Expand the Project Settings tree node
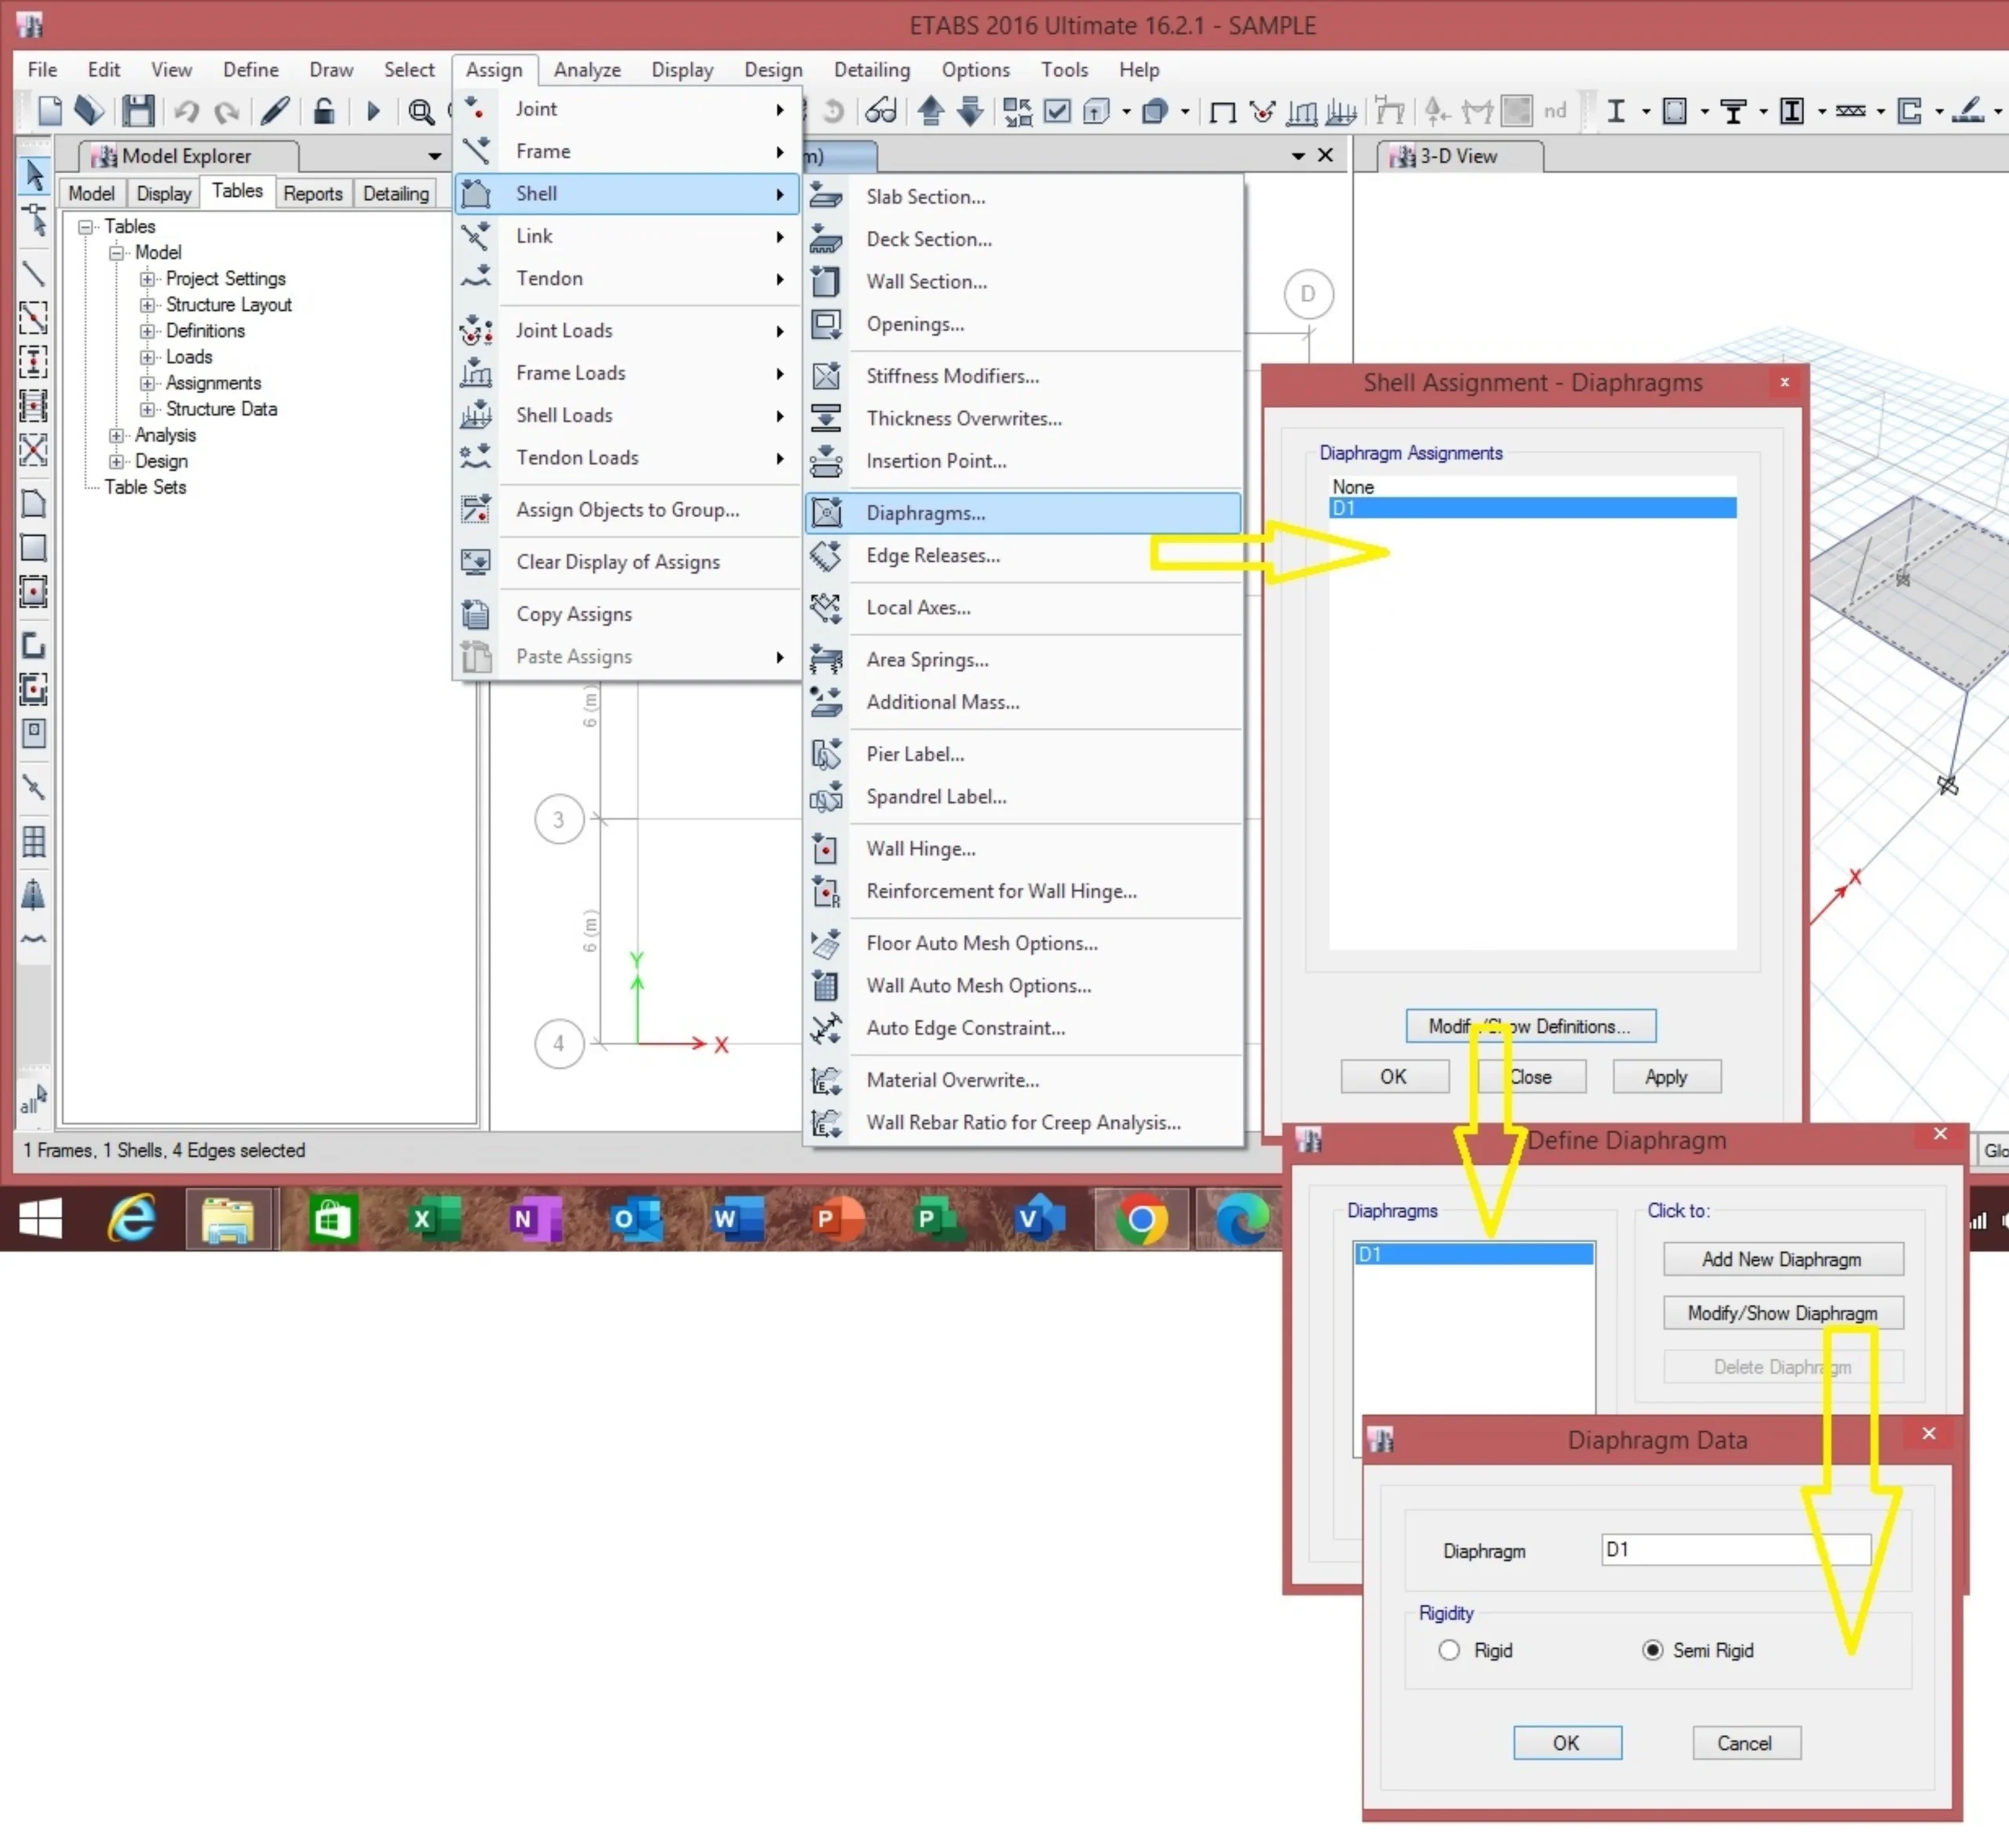This screenshot has width=2009, height=1848. pyautogui.click(x=147, y=279)
